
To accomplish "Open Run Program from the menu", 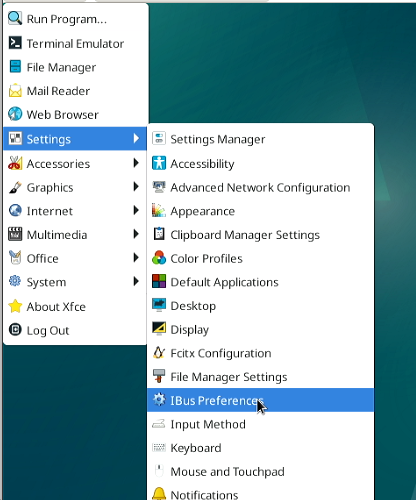I will [x=75, y=19].
